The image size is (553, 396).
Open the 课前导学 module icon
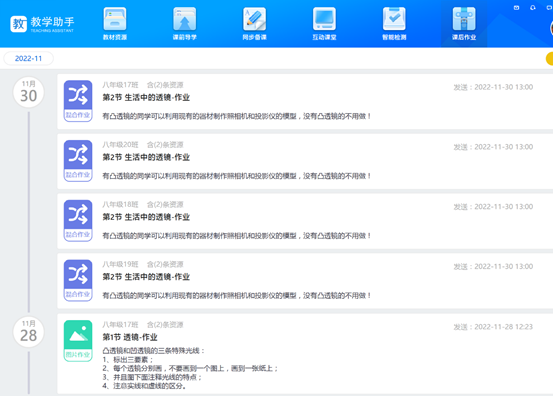pyautogui.click(x=184, y=19)
